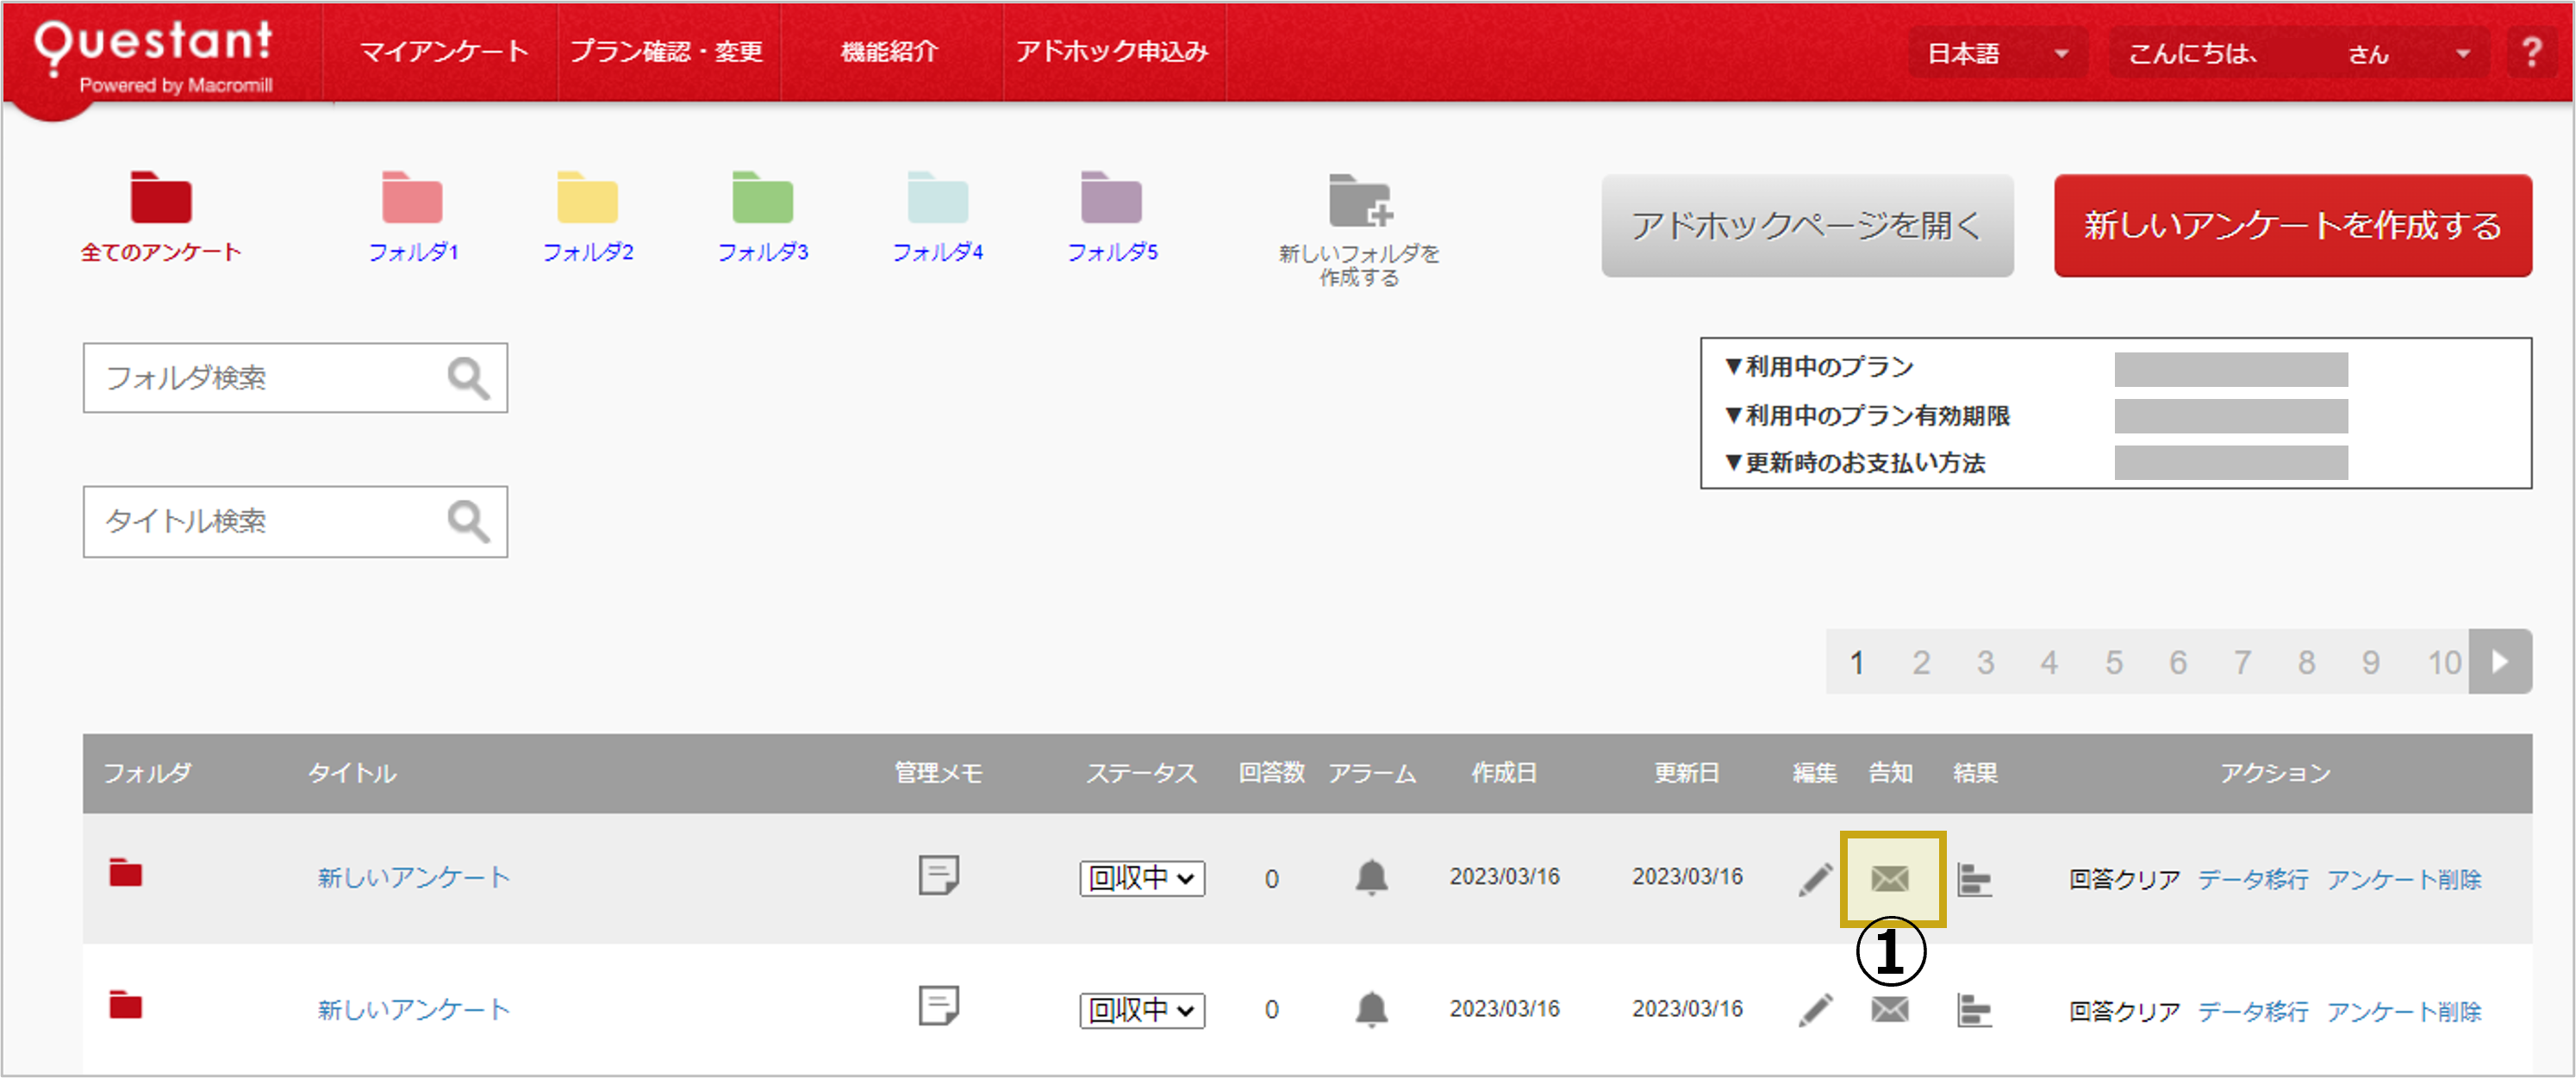Click the alarm bell in the second survey row

click(x=1371, y=1009)
